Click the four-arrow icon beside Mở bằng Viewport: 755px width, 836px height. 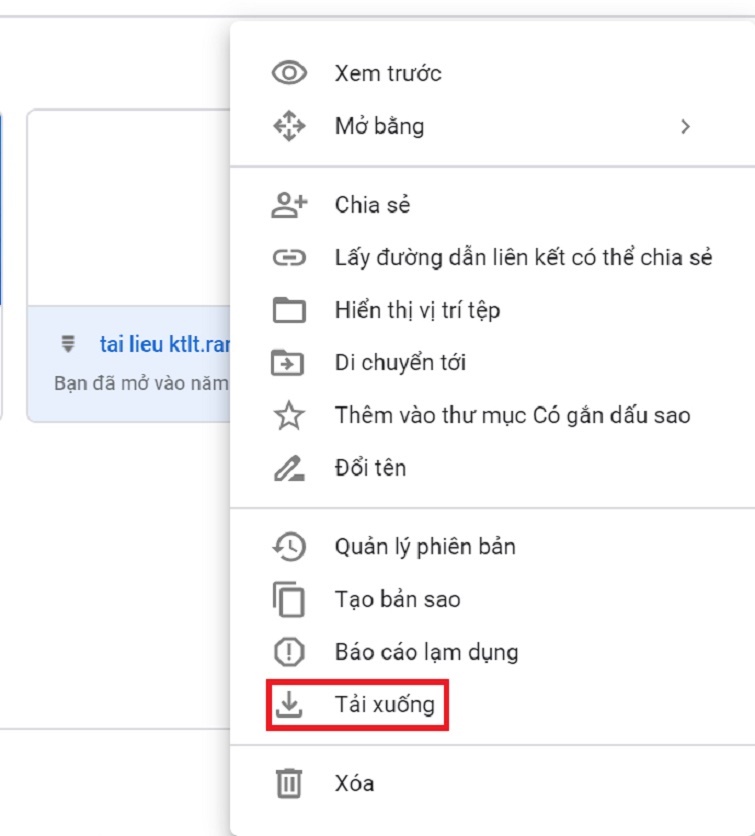pos(289,126)
